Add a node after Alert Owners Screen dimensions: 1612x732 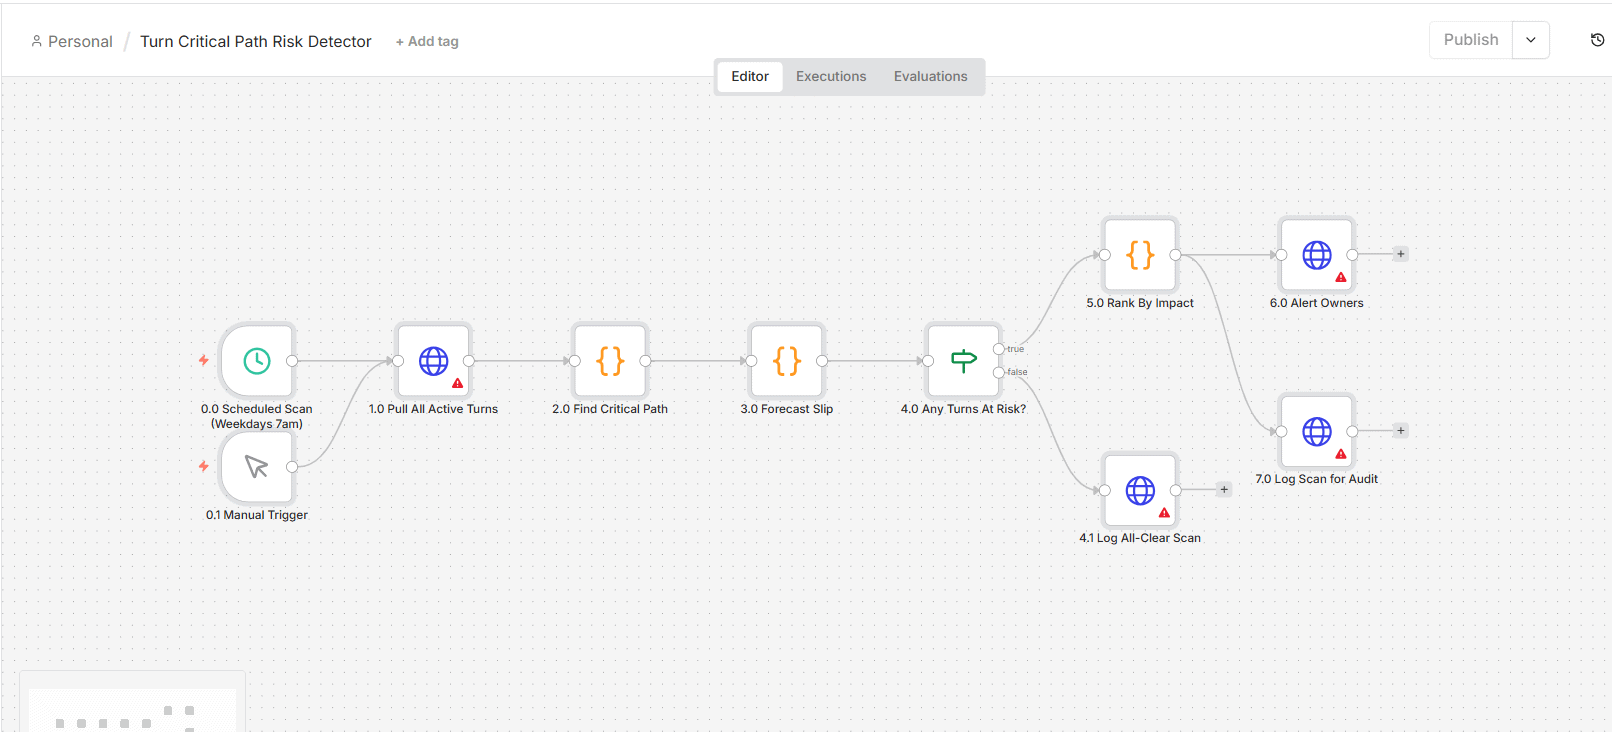[x=1401, y=254]
